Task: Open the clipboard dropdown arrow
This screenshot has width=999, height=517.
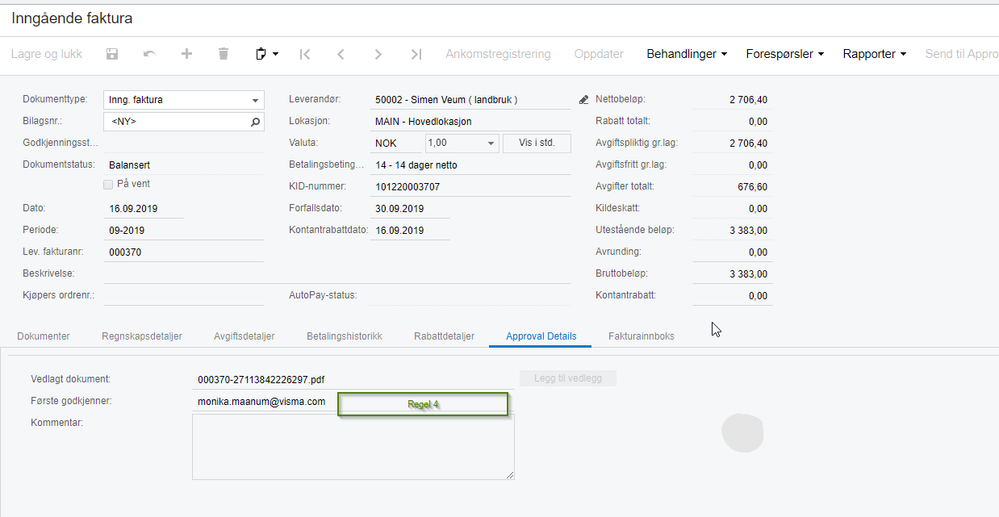Action: [x=276, y=54]
